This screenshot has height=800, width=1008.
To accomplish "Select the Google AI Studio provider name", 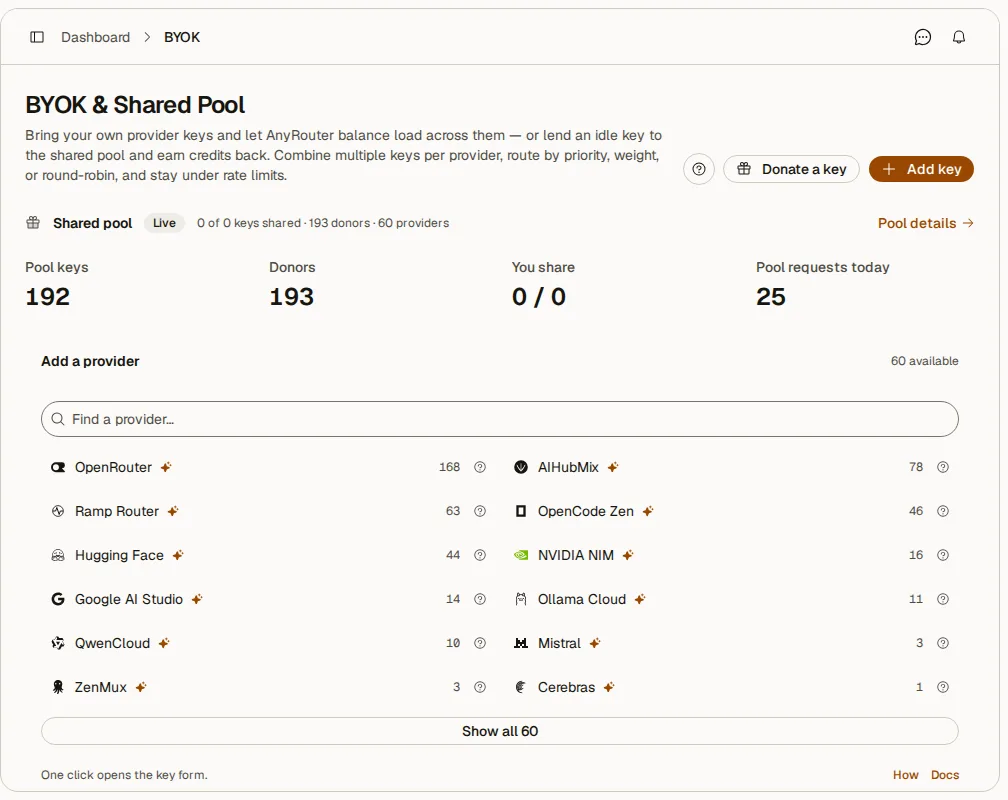I will click(x=129, y=599).
